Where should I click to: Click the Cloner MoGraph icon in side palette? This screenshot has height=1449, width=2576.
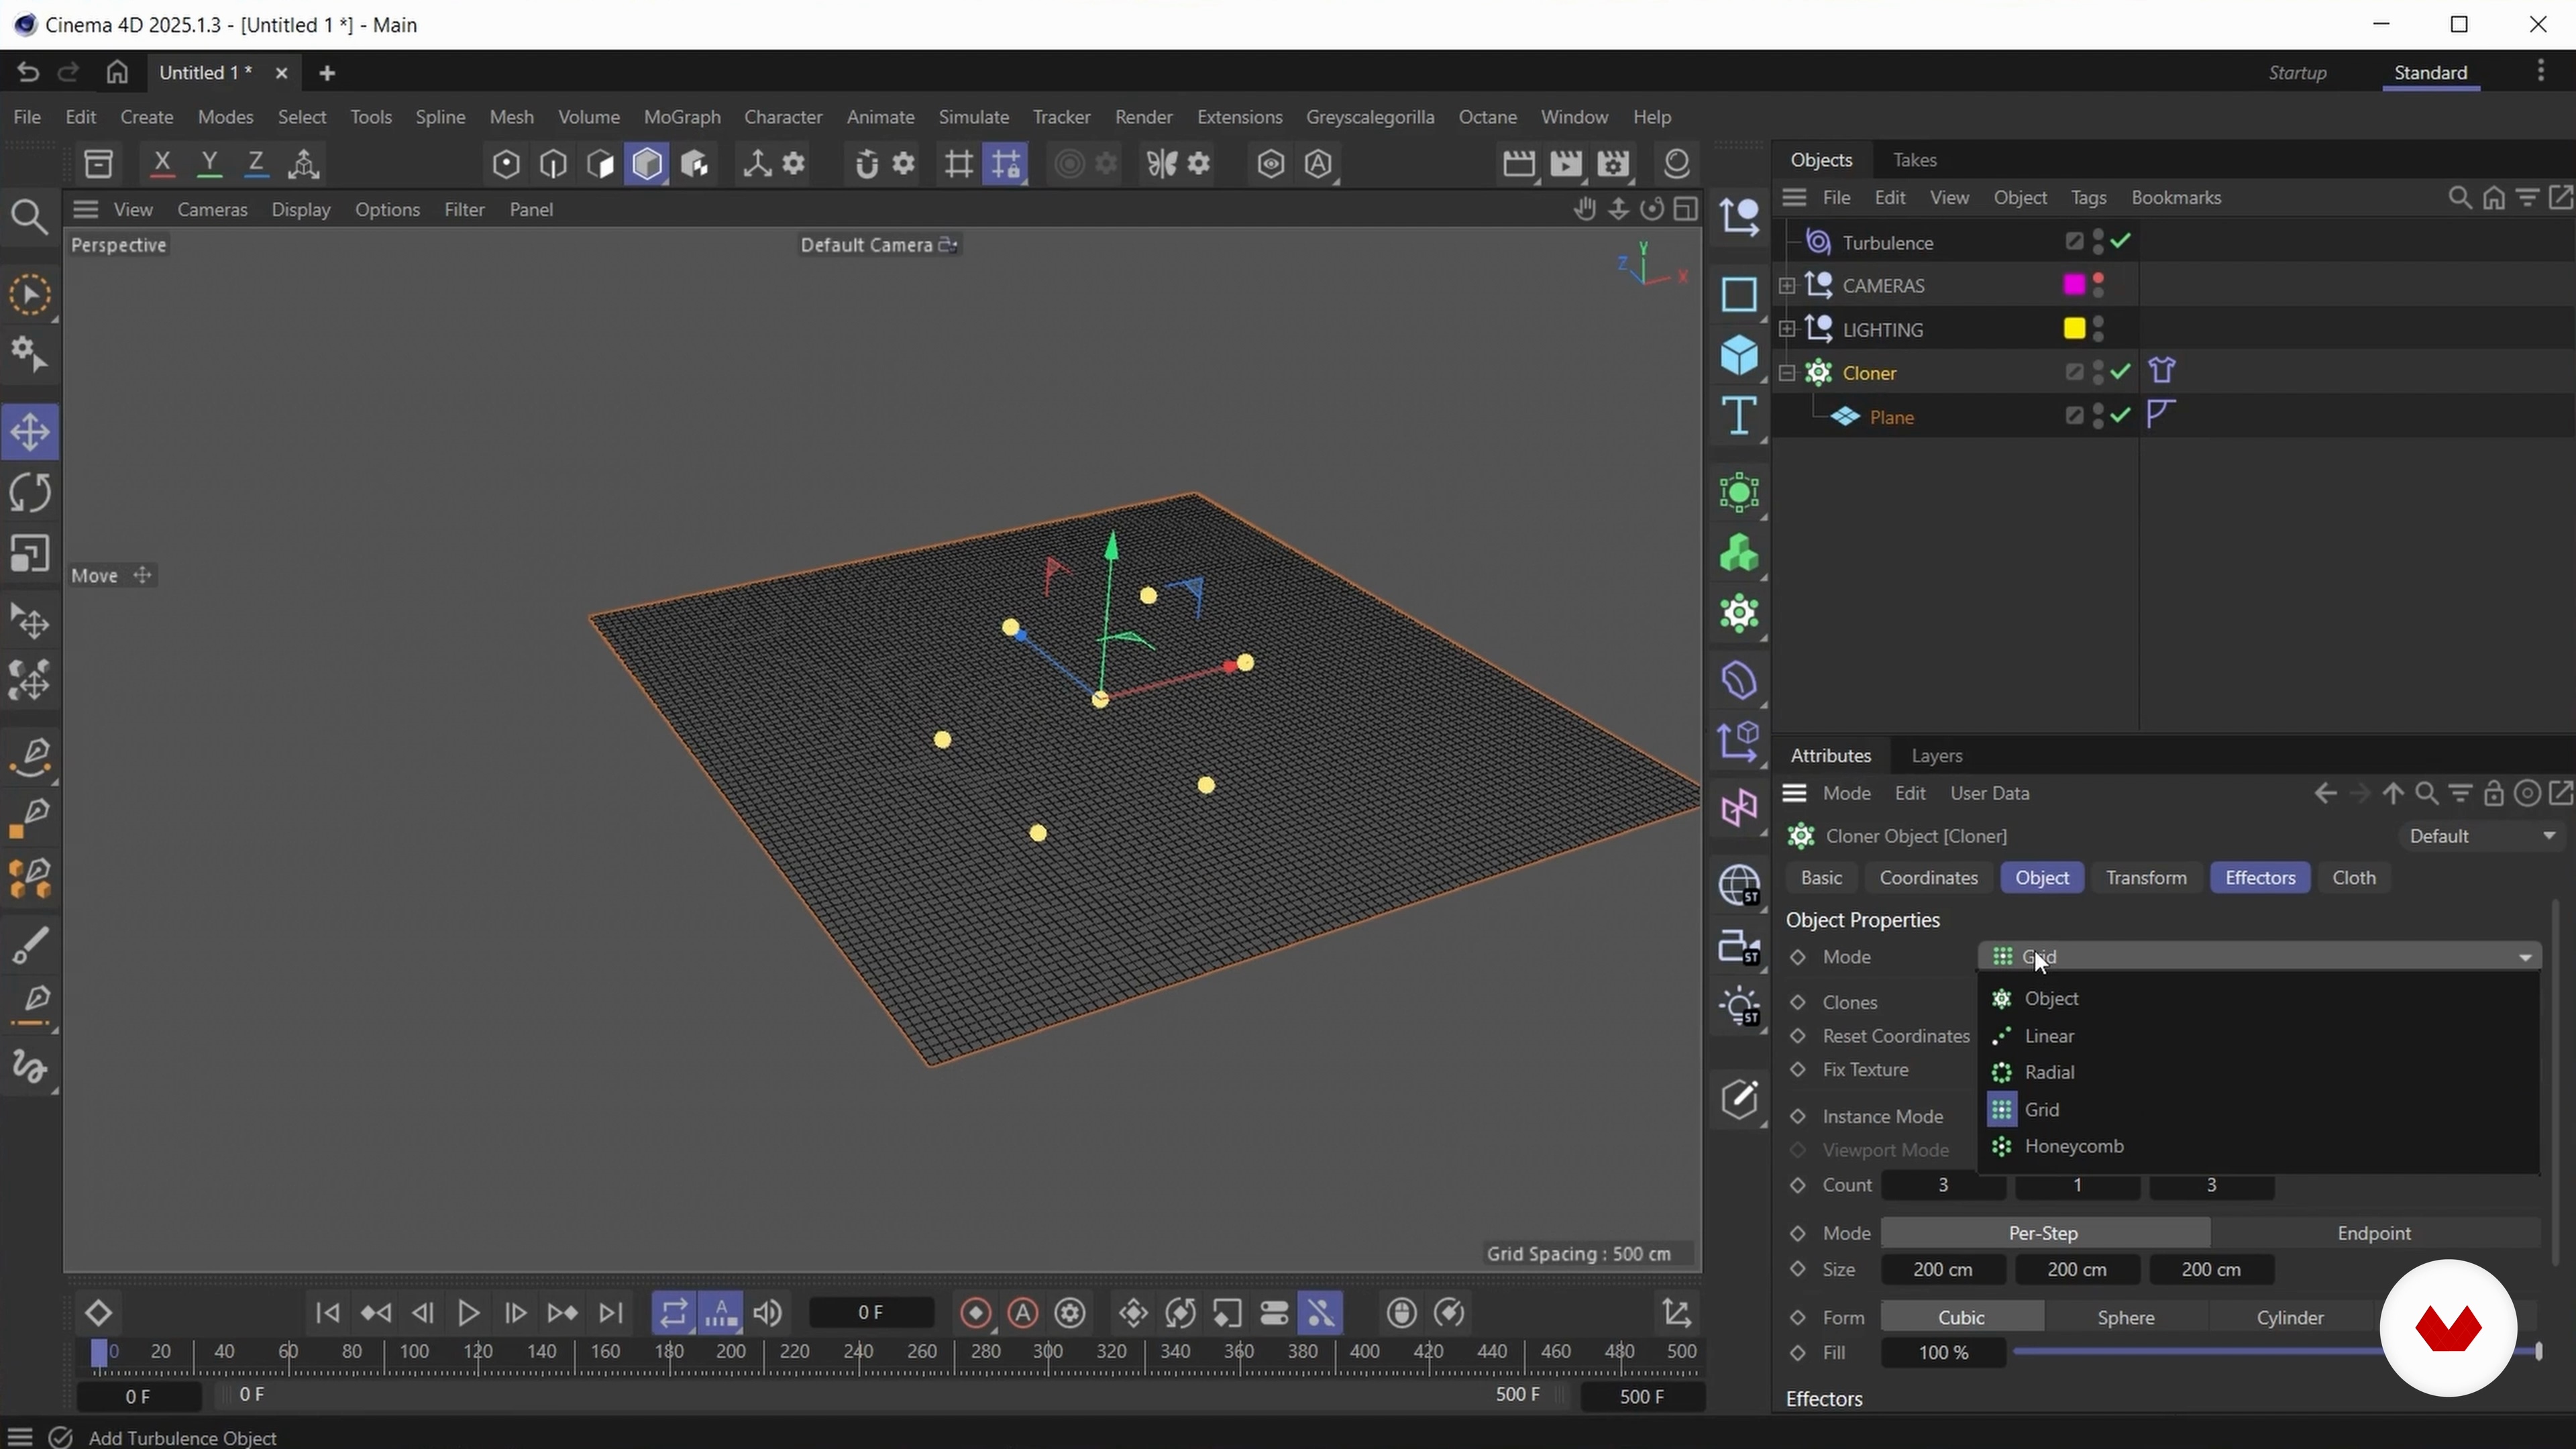(x=1740, y=614)
